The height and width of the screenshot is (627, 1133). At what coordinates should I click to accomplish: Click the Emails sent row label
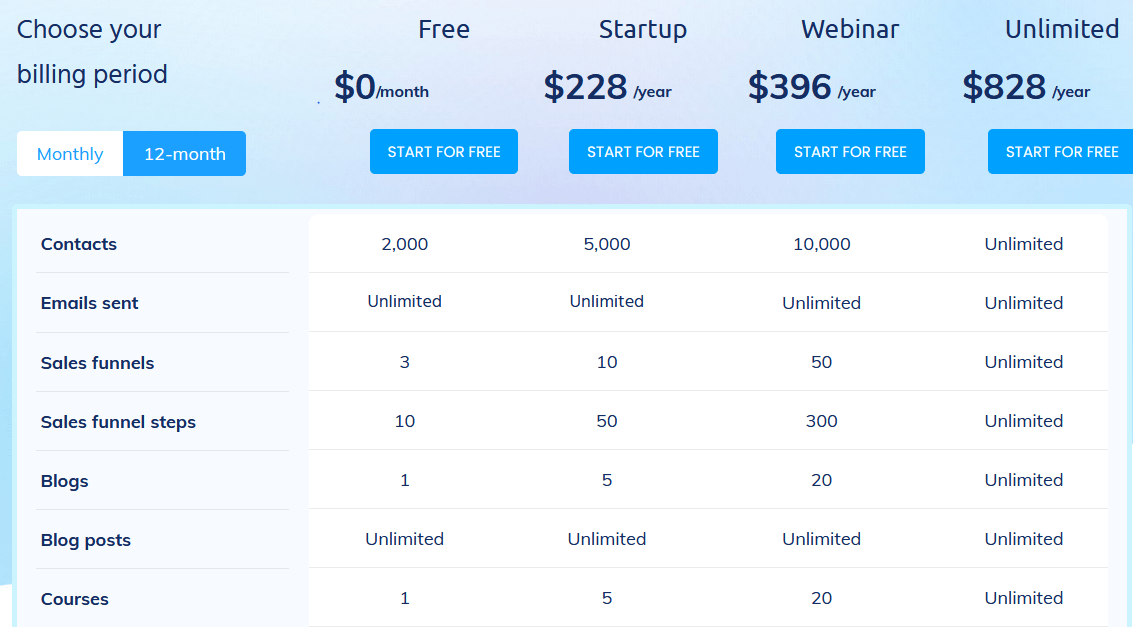[89, 303]
